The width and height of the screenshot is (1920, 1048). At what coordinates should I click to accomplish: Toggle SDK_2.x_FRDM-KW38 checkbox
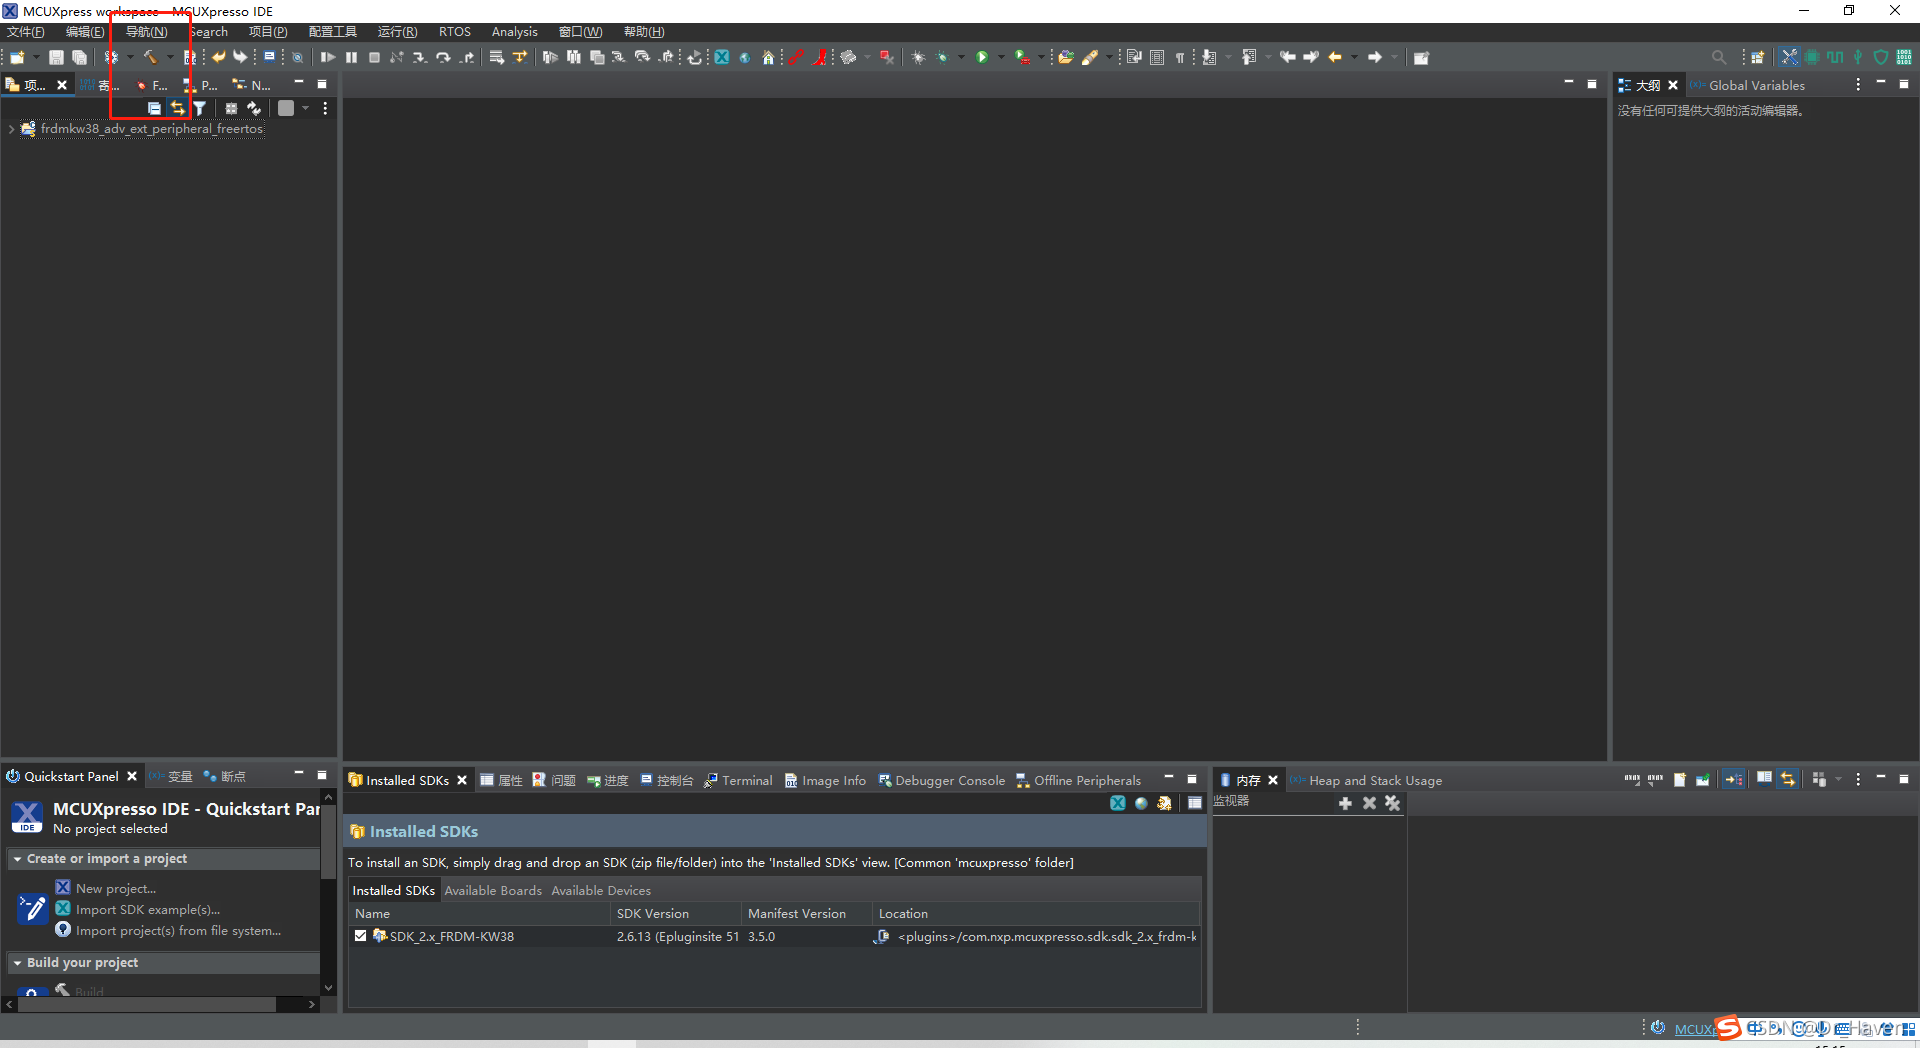pos(360,936)
